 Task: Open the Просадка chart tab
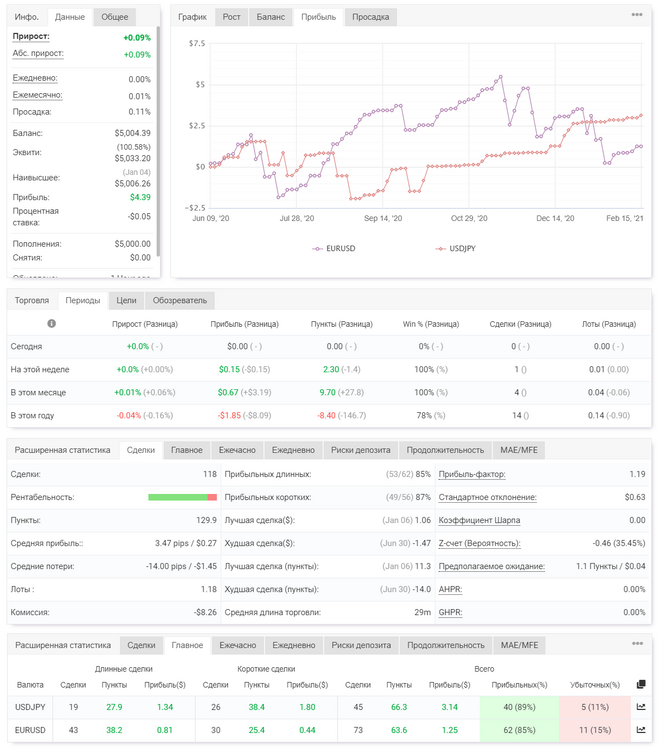click(371, 17)
